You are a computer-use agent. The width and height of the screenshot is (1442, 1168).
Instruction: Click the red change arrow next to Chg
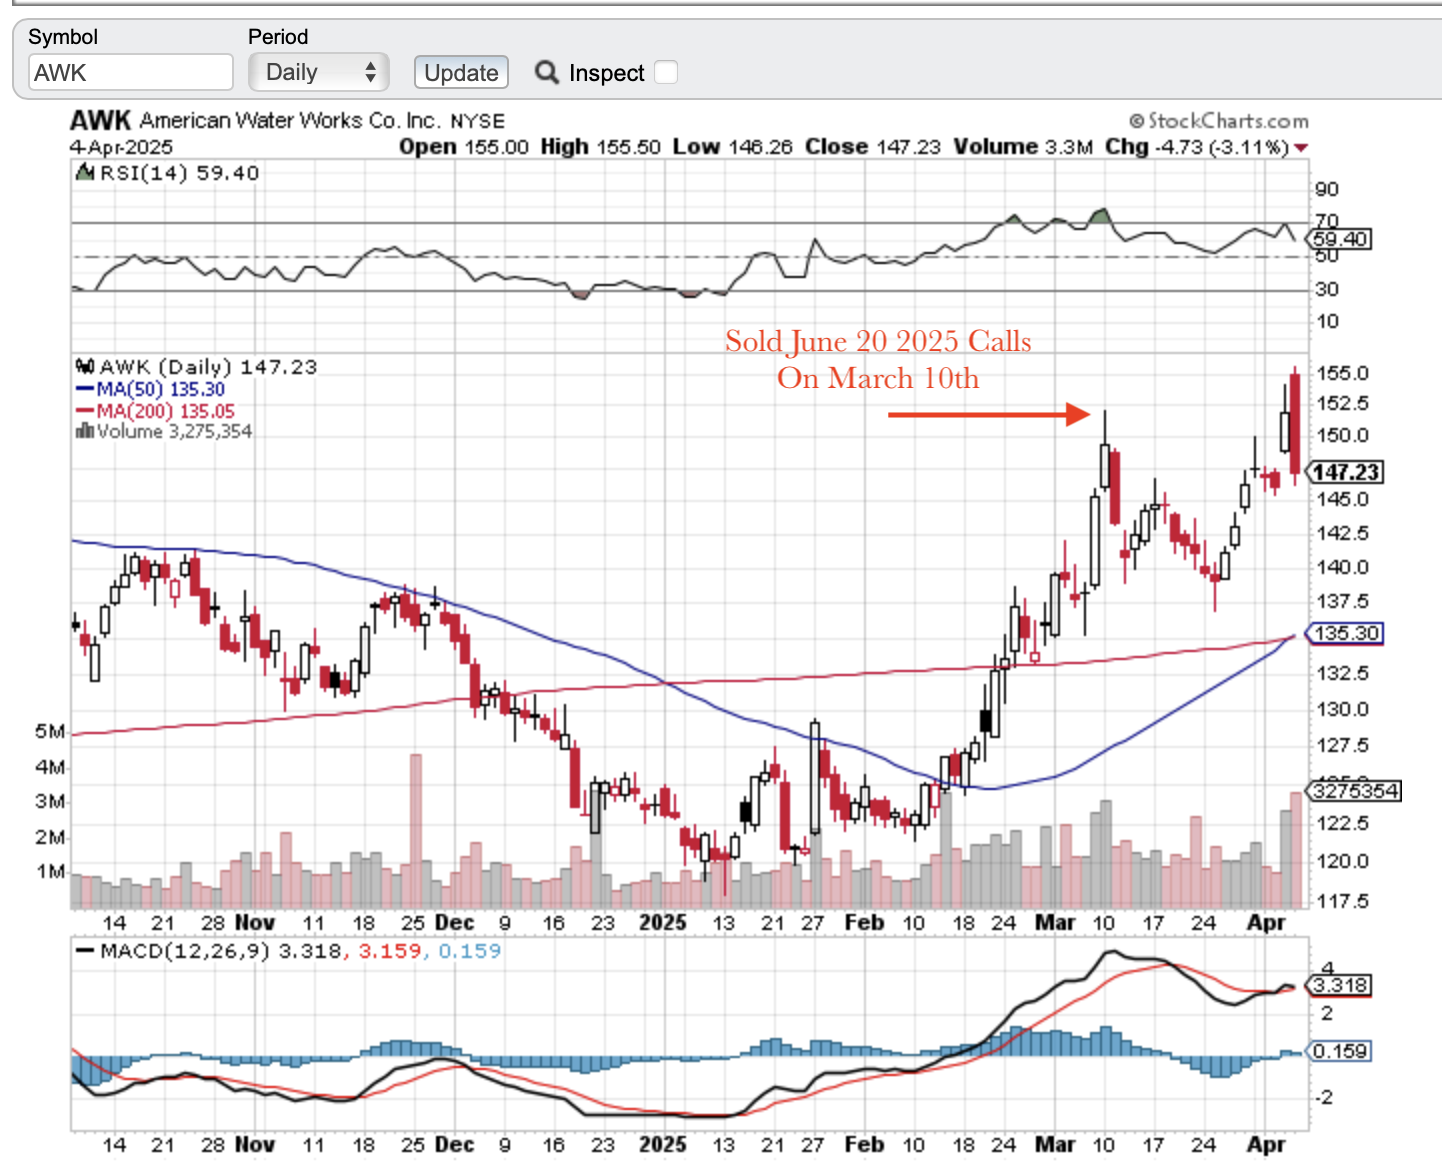tap(1301, 148)
